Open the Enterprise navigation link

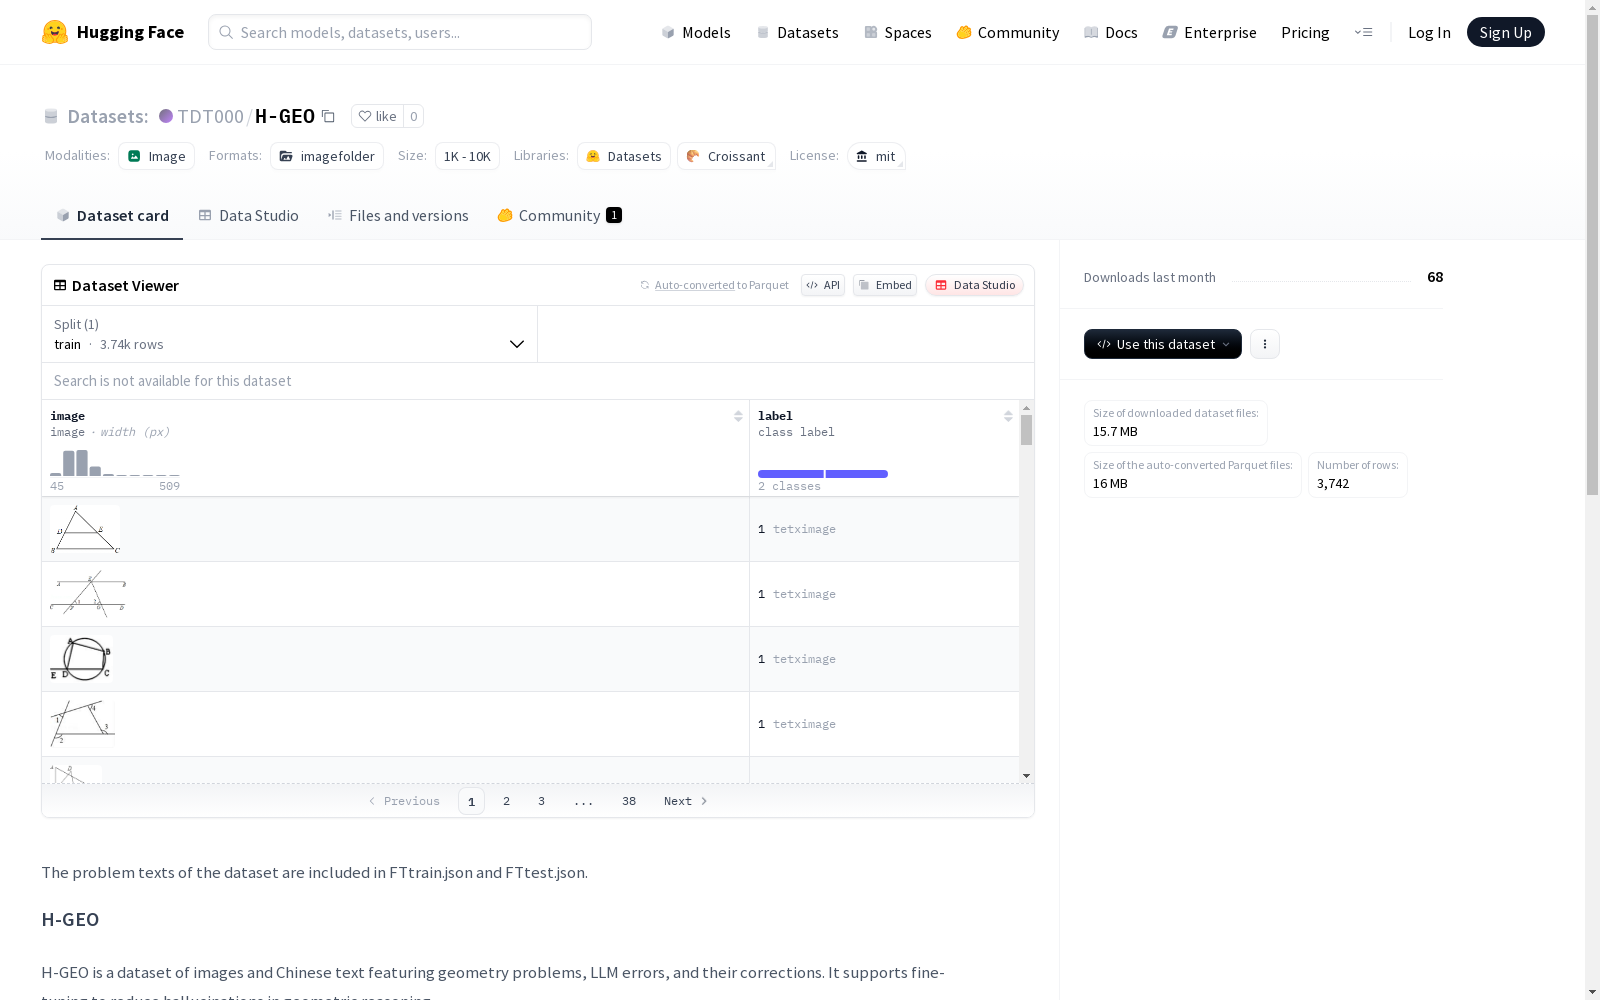1210,32
